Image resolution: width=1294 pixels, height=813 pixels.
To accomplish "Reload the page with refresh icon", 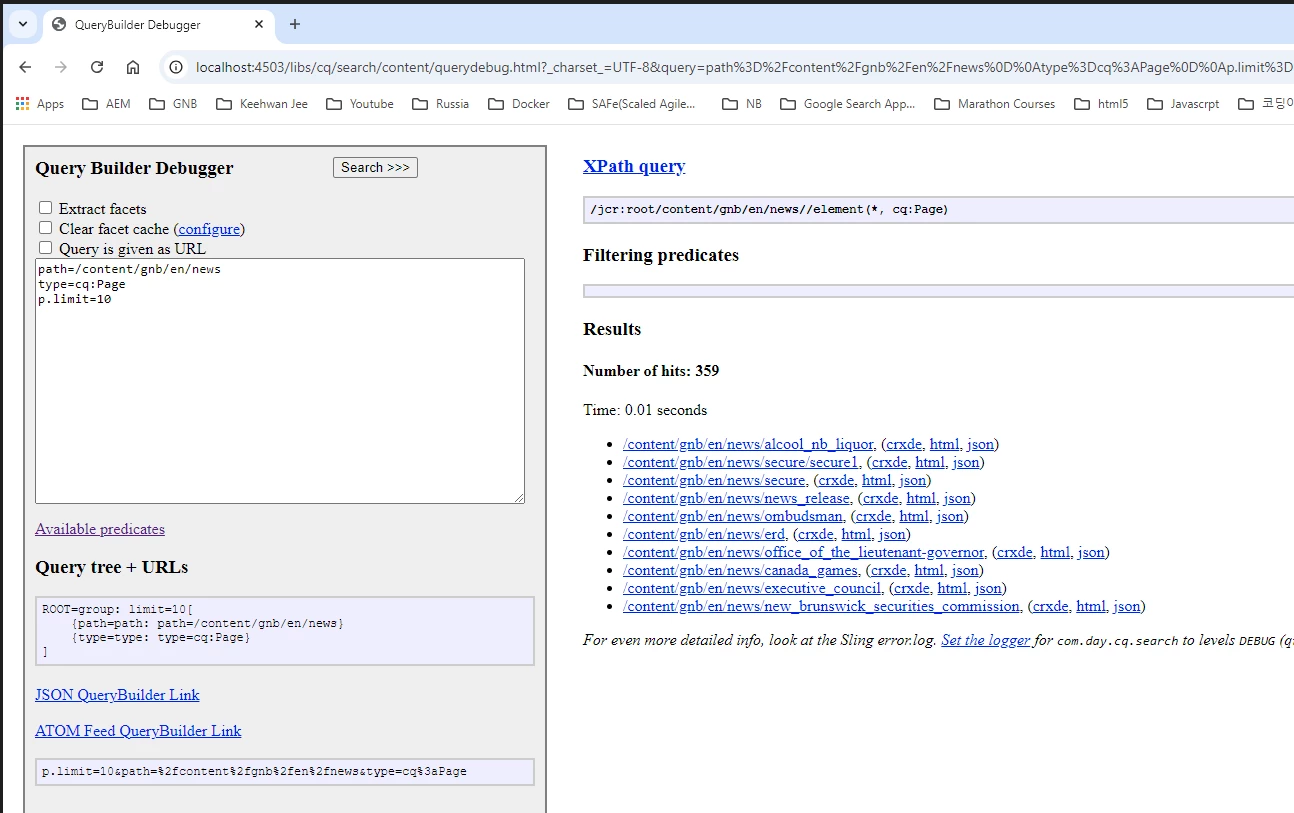I will (x=97, y=67).
